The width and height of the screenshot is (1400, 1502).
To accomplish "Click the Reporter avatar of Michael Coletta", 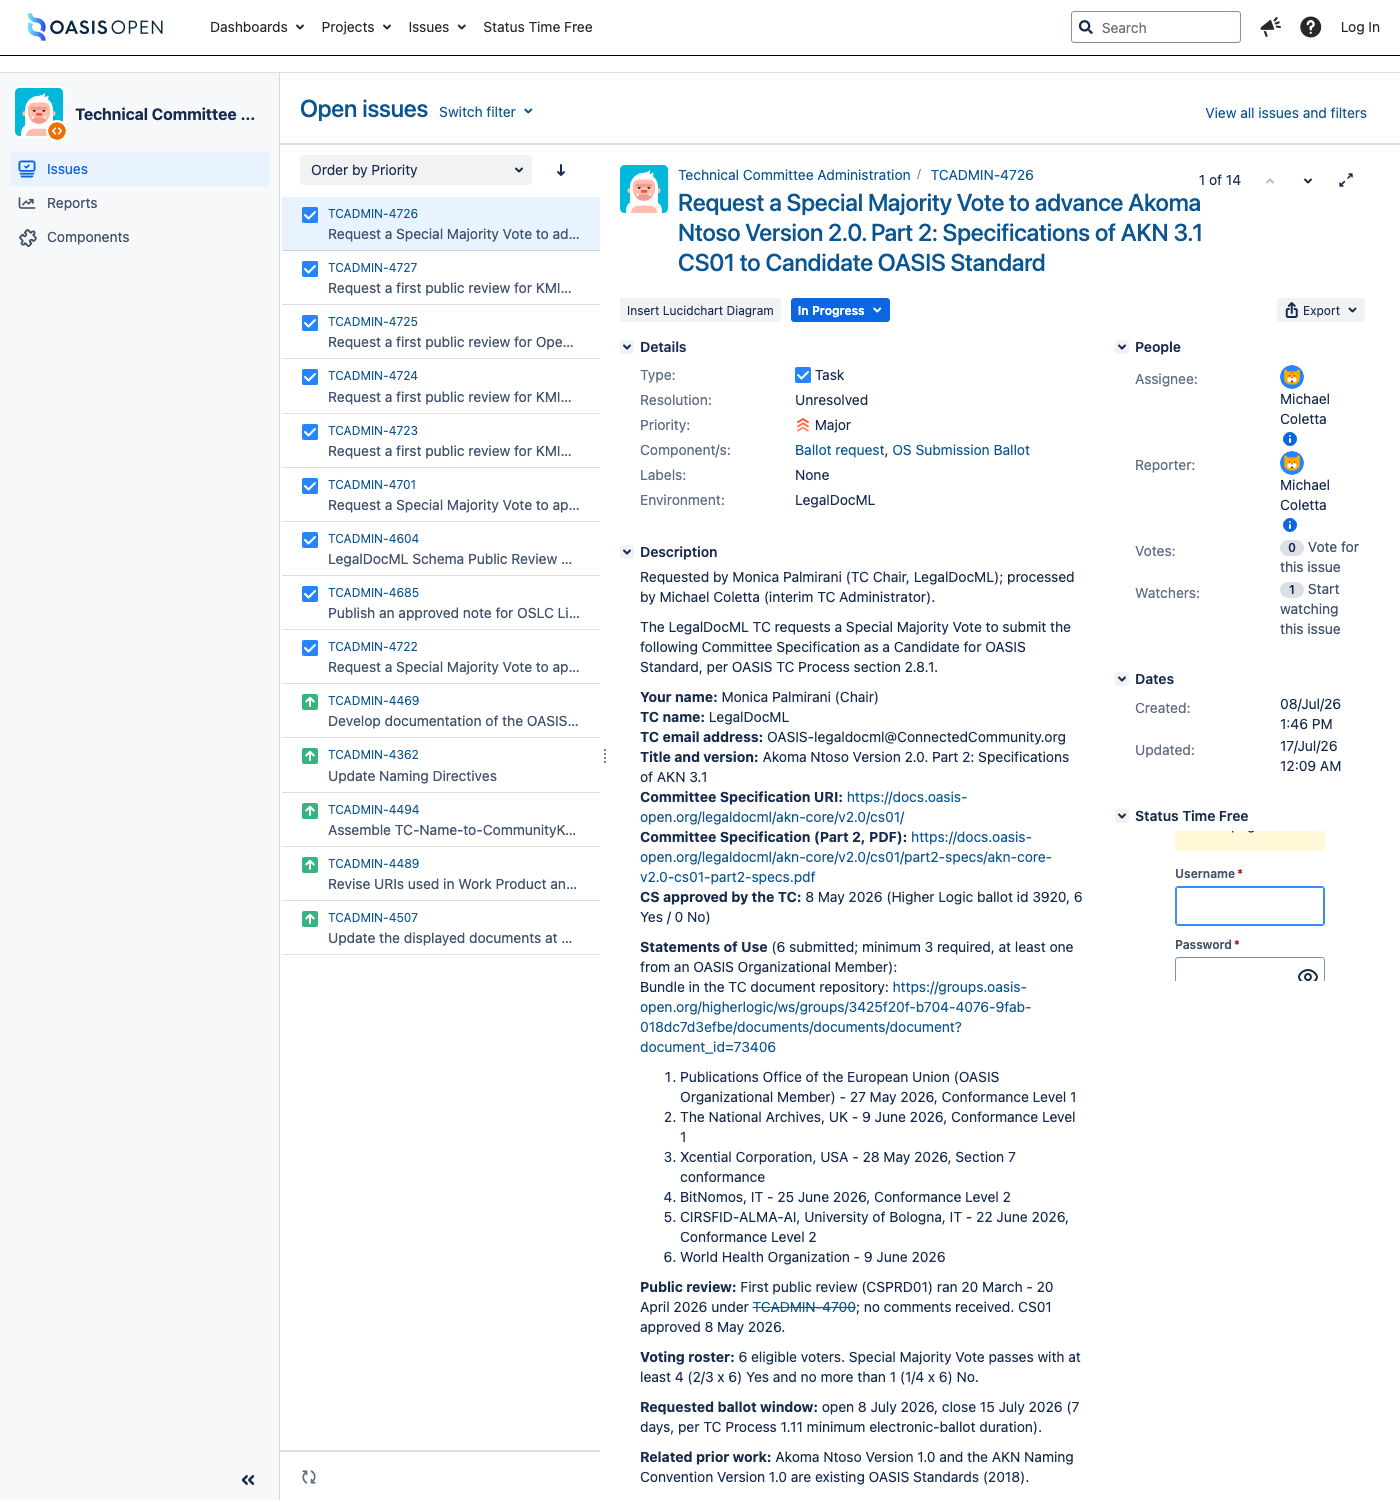I will coord(1292,463).
